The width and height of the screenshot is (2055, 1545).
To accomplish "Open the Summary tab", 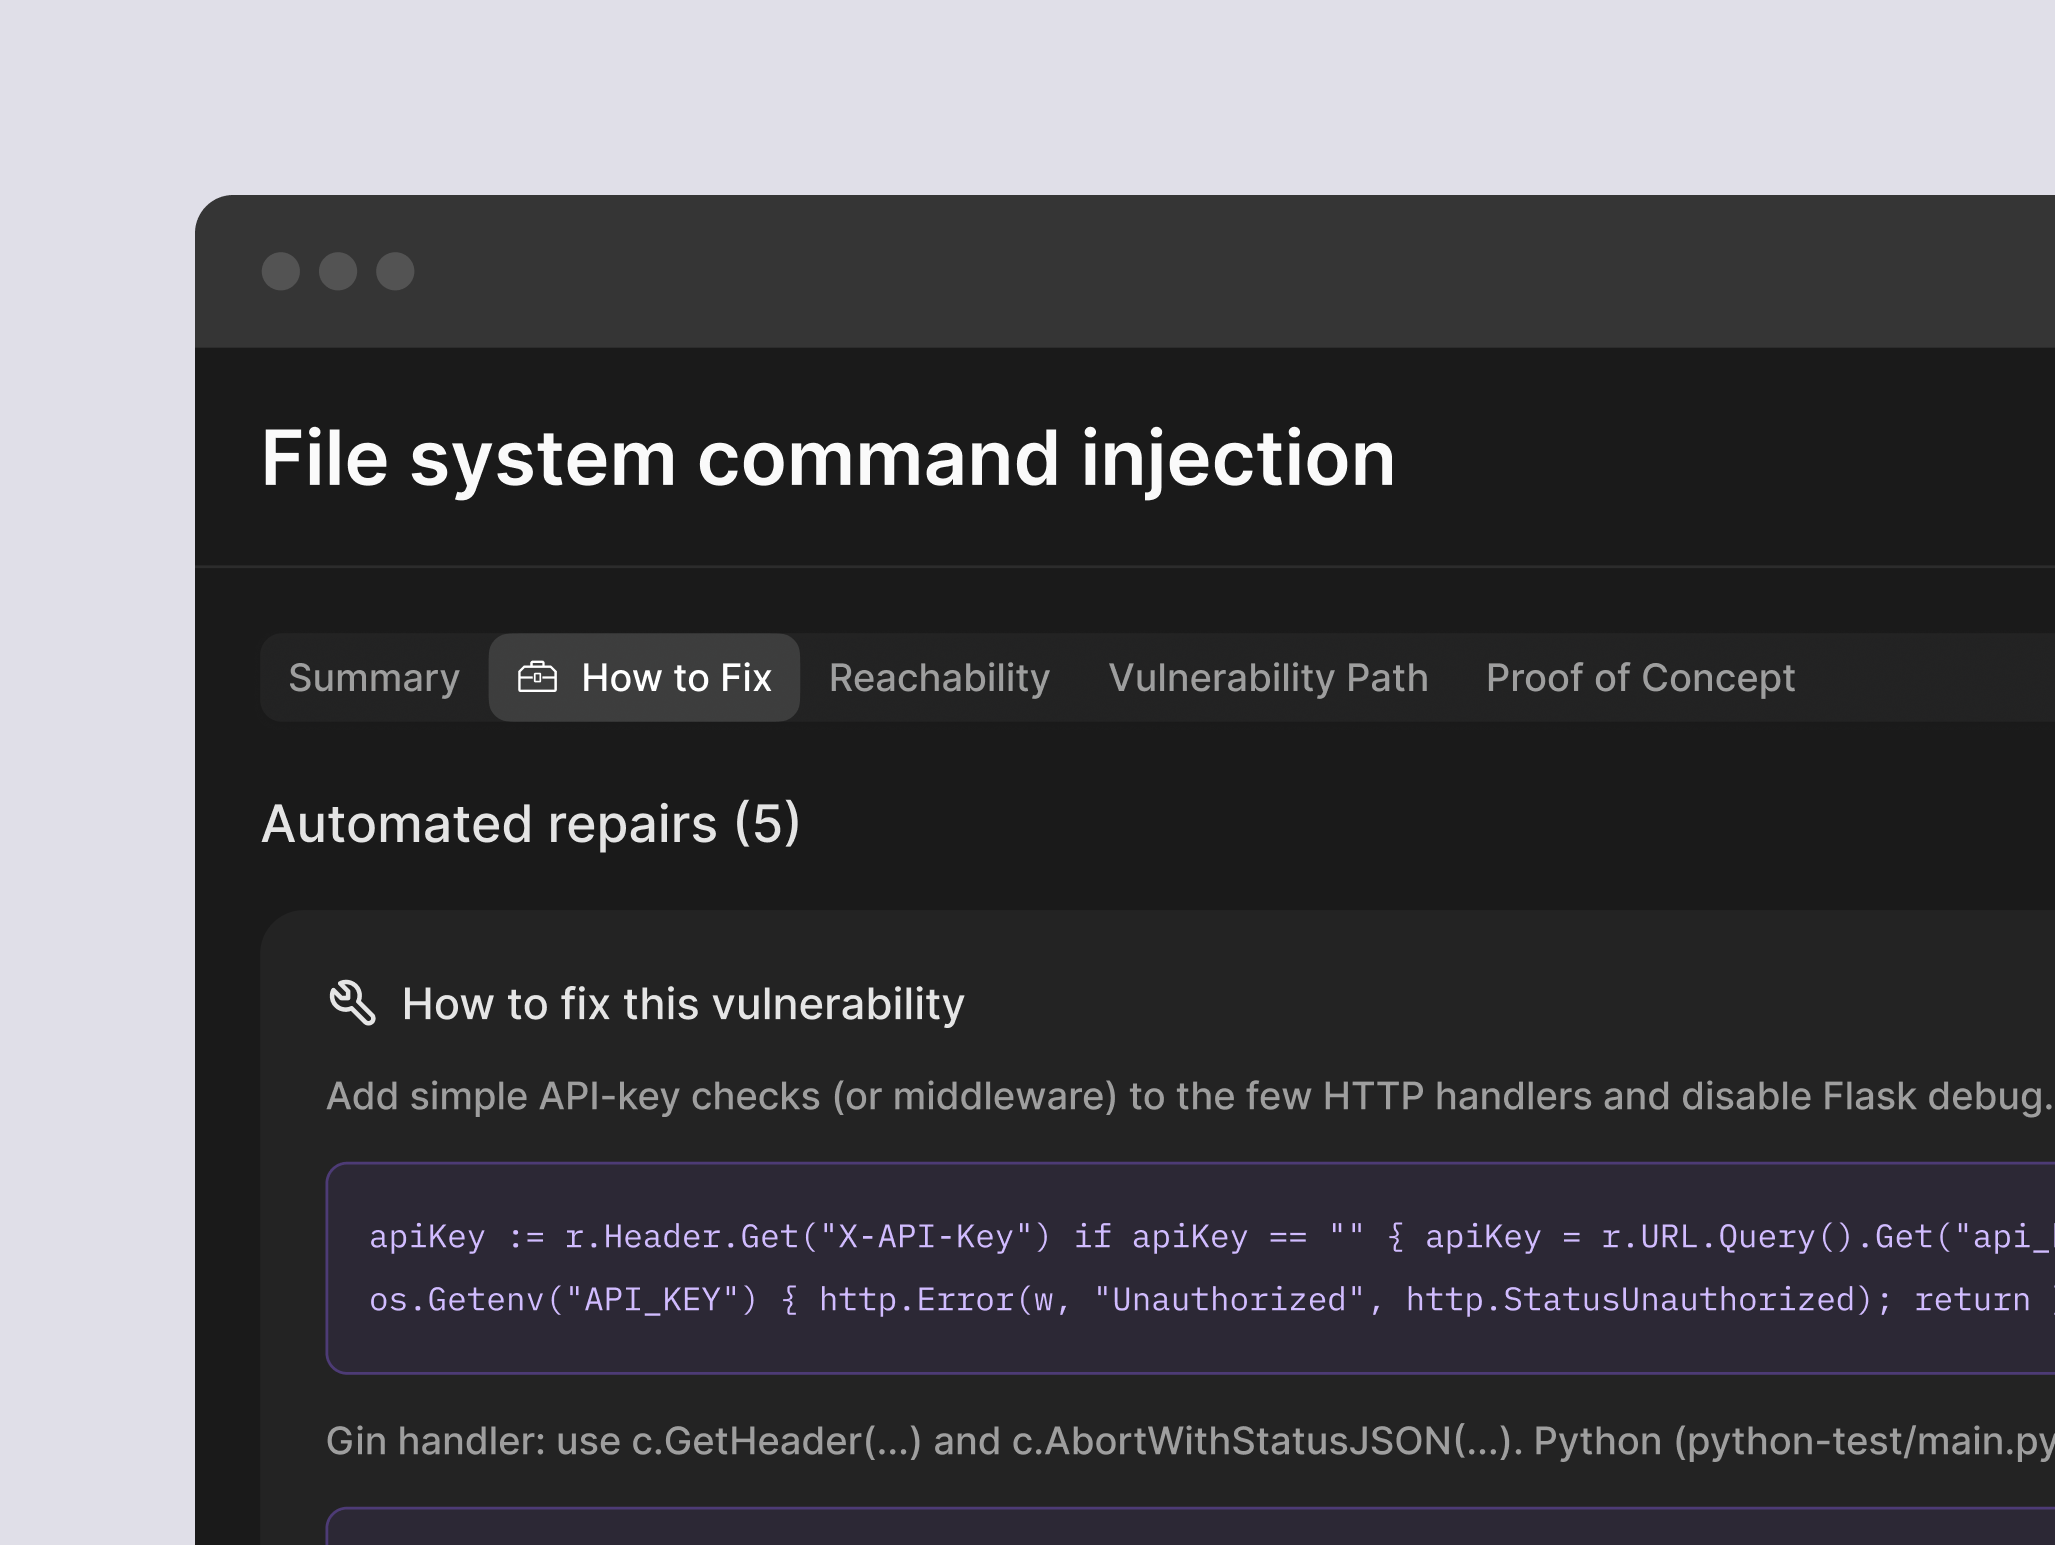I will click(x=374, y=678).
